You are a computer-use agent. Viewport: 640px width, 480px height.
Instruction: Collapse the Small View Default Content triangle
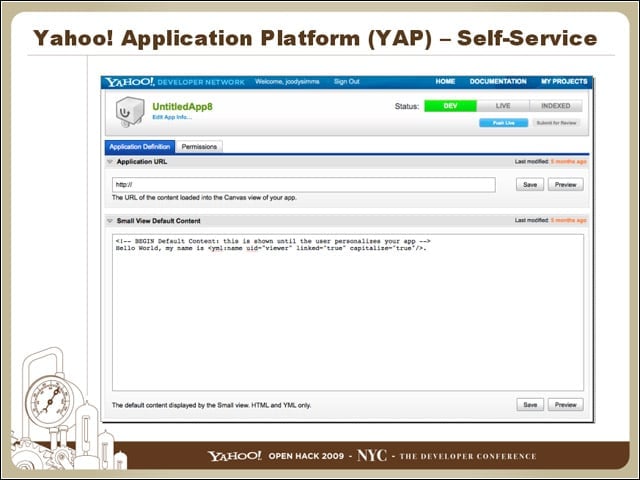click(x=110, y=221)
